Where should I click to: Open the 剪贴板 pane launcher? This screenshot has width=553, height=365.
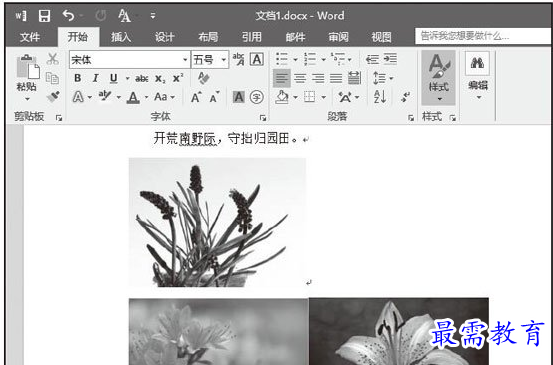(59, 118)
